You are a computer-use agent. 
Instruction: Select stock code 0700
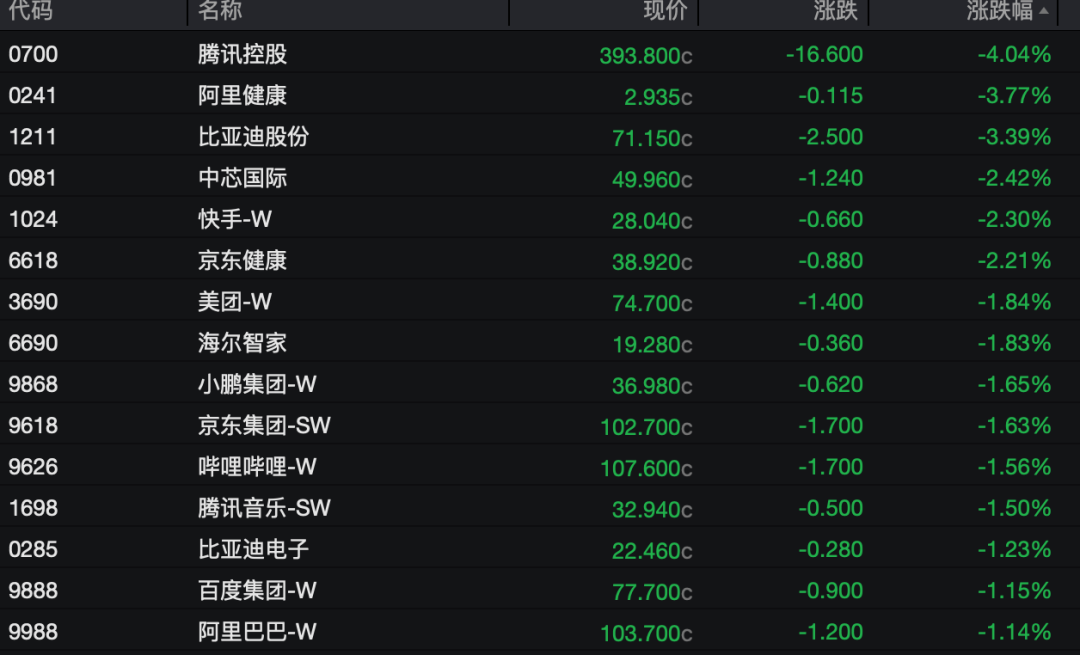33,54
